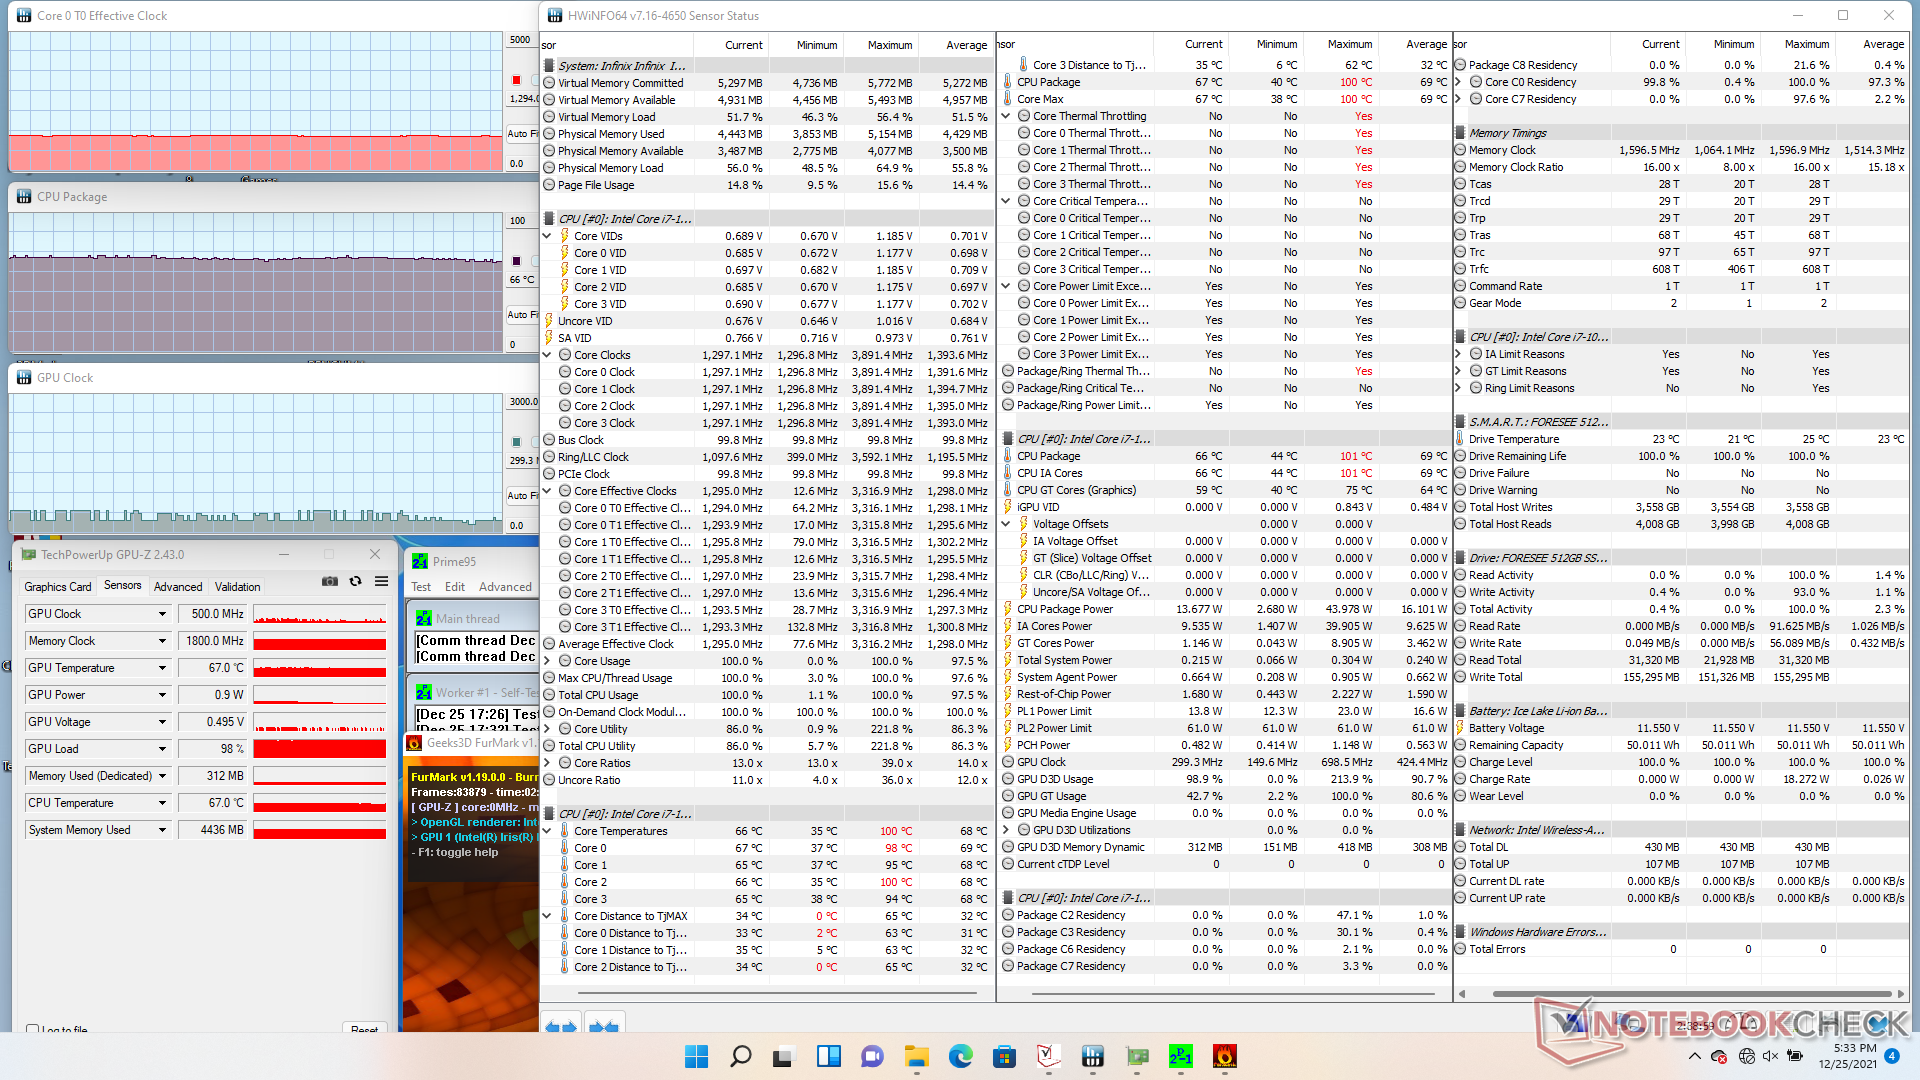Open Advanced tab in GPU-Z
Image resolution: width=1920 pixels, height=1080 pixels.
coord(178,587)
